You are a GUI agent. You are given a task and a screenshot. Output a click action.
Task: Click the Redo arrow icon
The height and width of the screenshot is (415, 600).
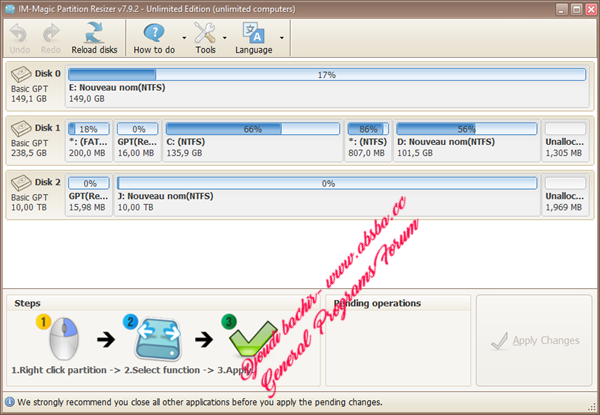[x=51, y=34]
